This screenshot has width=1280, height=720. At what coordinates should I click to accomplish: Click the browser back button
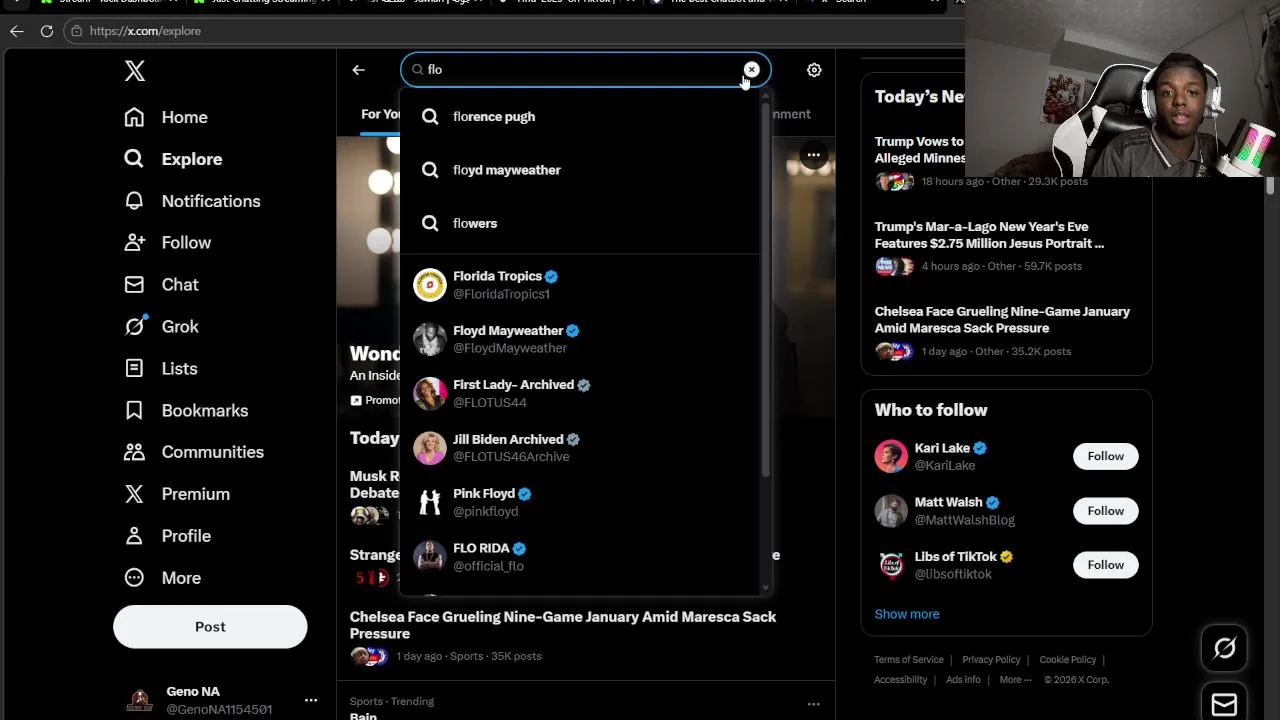[x=17, y=31]
